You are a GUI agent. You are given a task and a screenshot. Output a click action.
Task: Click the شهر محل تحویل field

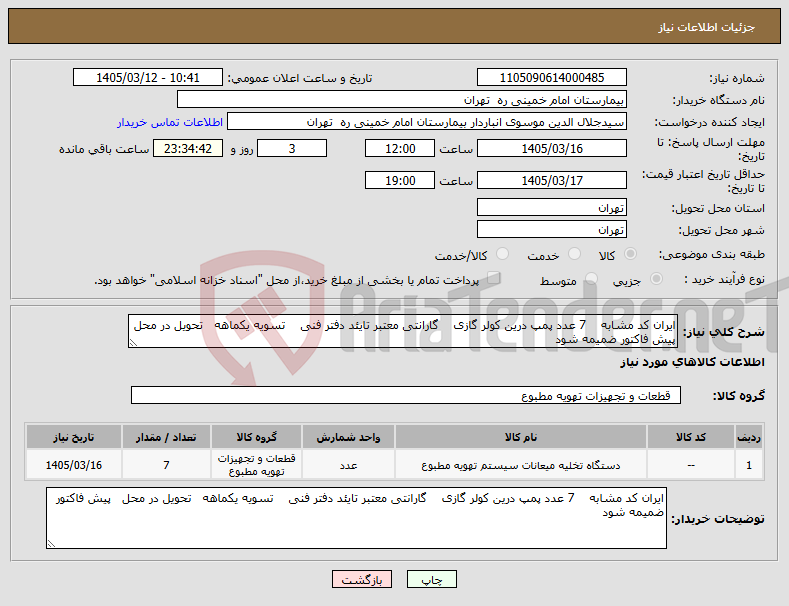tap(551, 230)
